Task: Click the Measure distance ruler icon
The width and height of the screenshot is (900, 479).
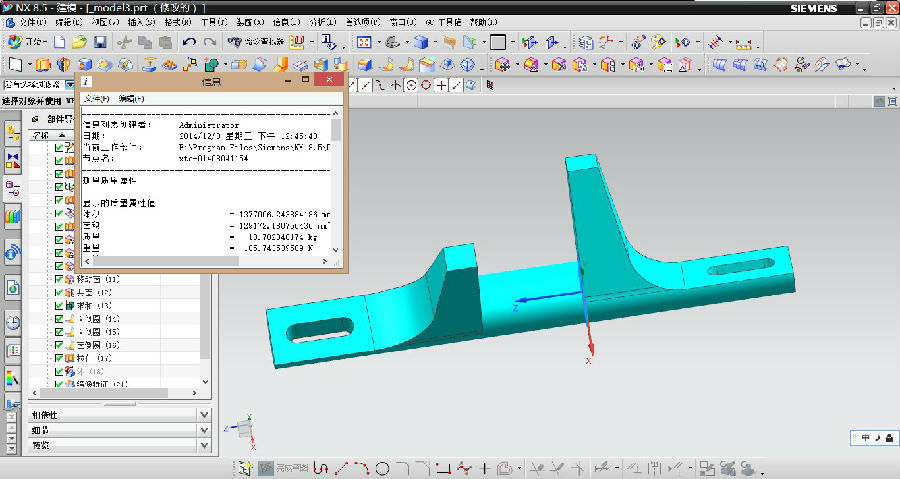Action: [x=716, y=42]
